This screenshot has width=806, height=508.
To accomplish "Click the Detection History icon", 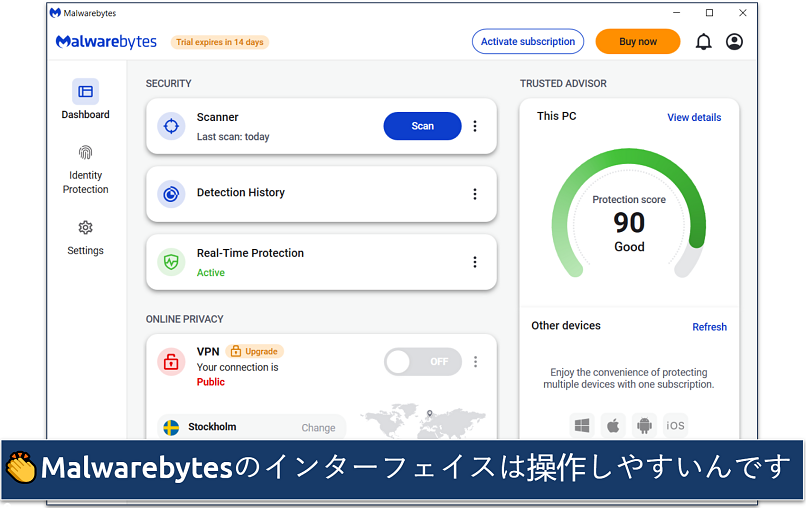I will point(171,193).
